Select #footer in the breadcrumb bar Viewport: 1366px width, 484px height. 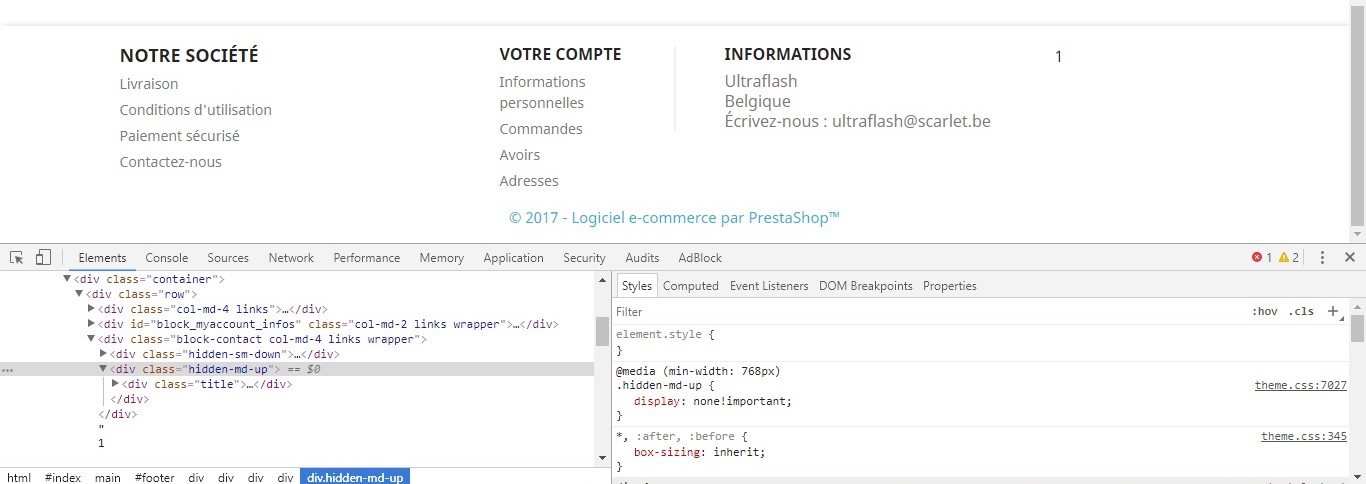click(x=154, y=478)
